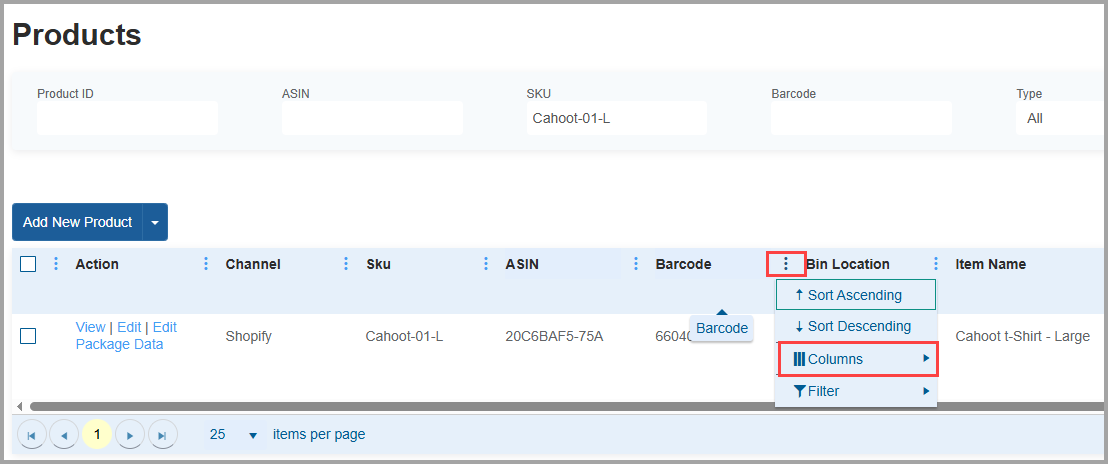Open the View link for Cahoot-01-L
1108x464 pixels.
[90, 328]
